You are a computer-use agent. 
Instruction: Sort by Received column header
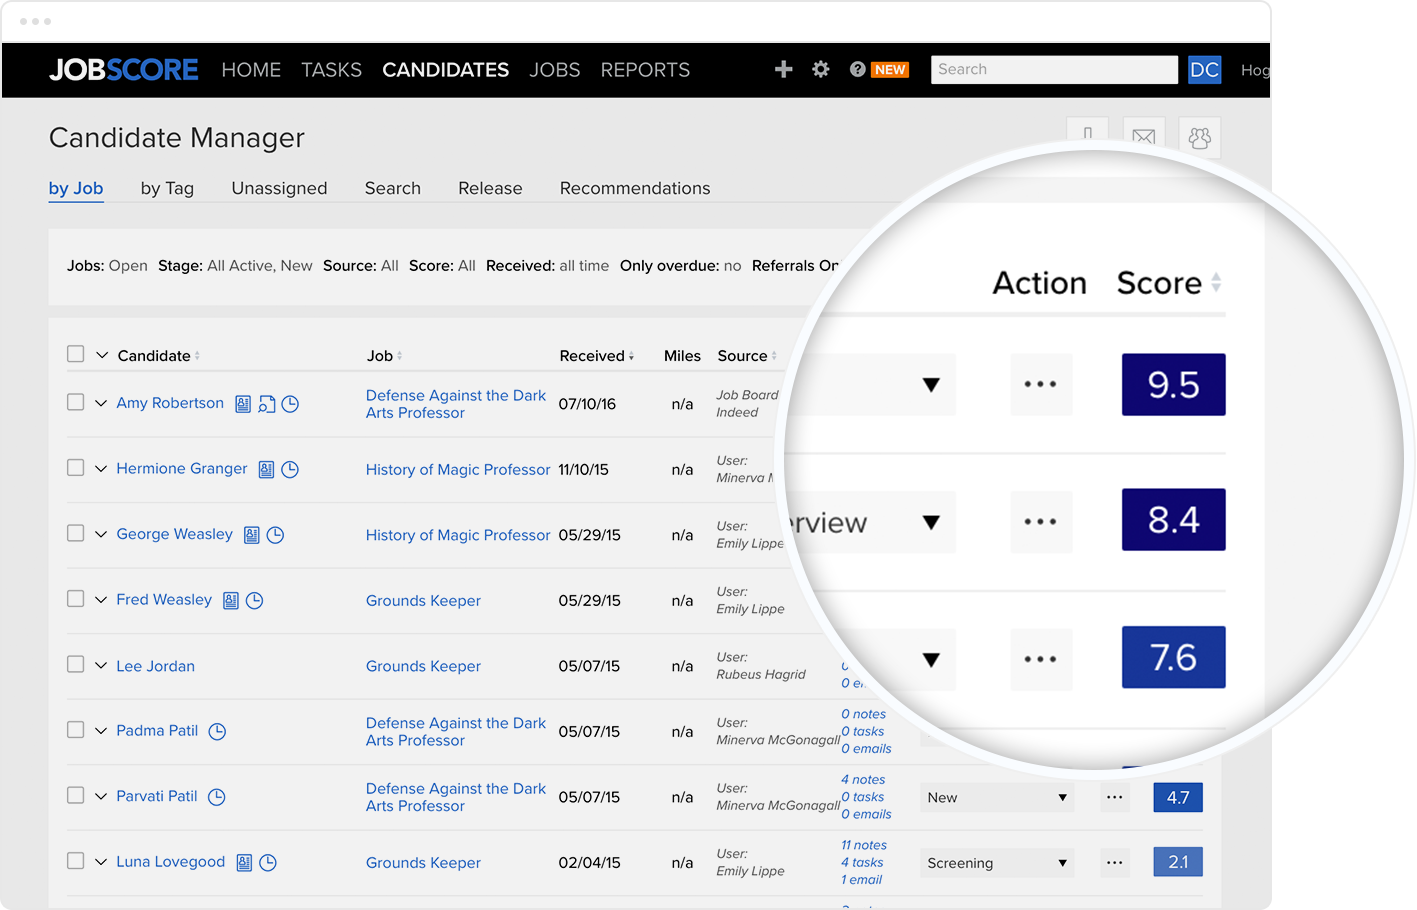point(597,356)
